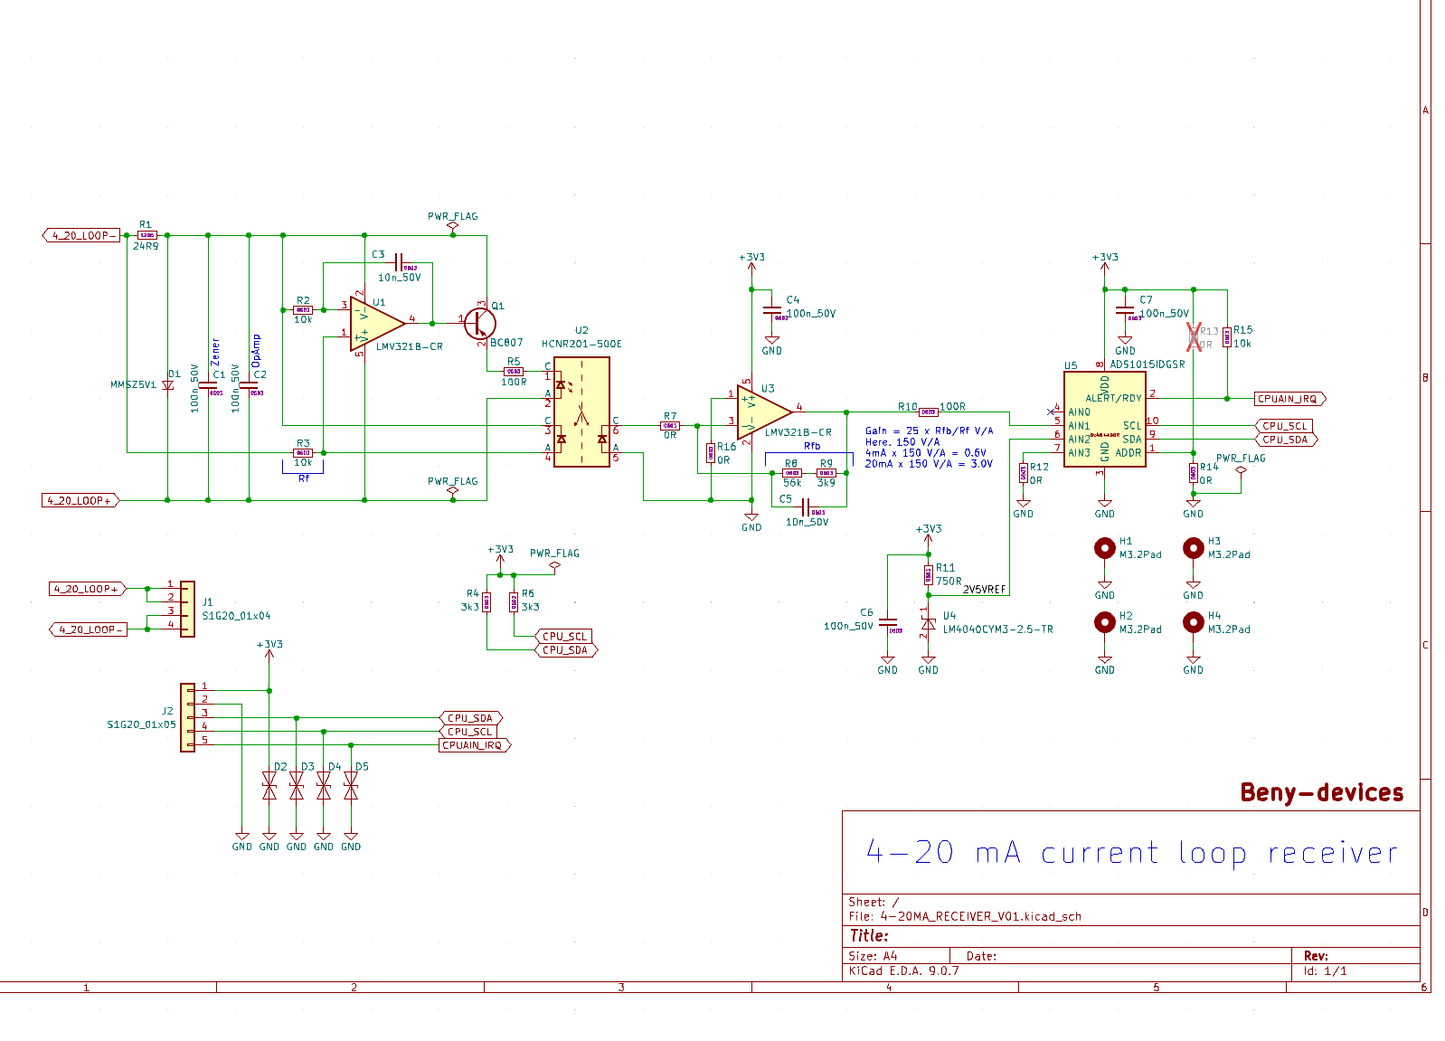Screen dimensions: 1445x1041
Task: Select the 4_20_LOOP- label at J1
Action: click(x=88, y=630)
